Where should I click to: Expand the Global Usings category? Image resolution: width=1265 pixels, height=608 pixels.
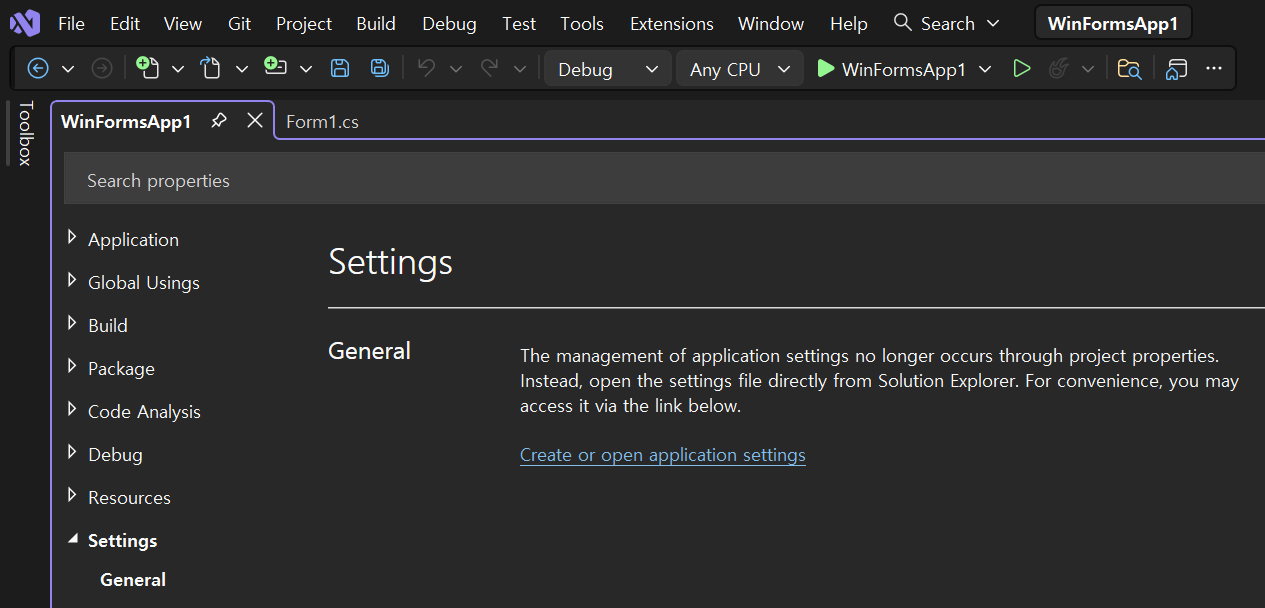click(72, 281)
